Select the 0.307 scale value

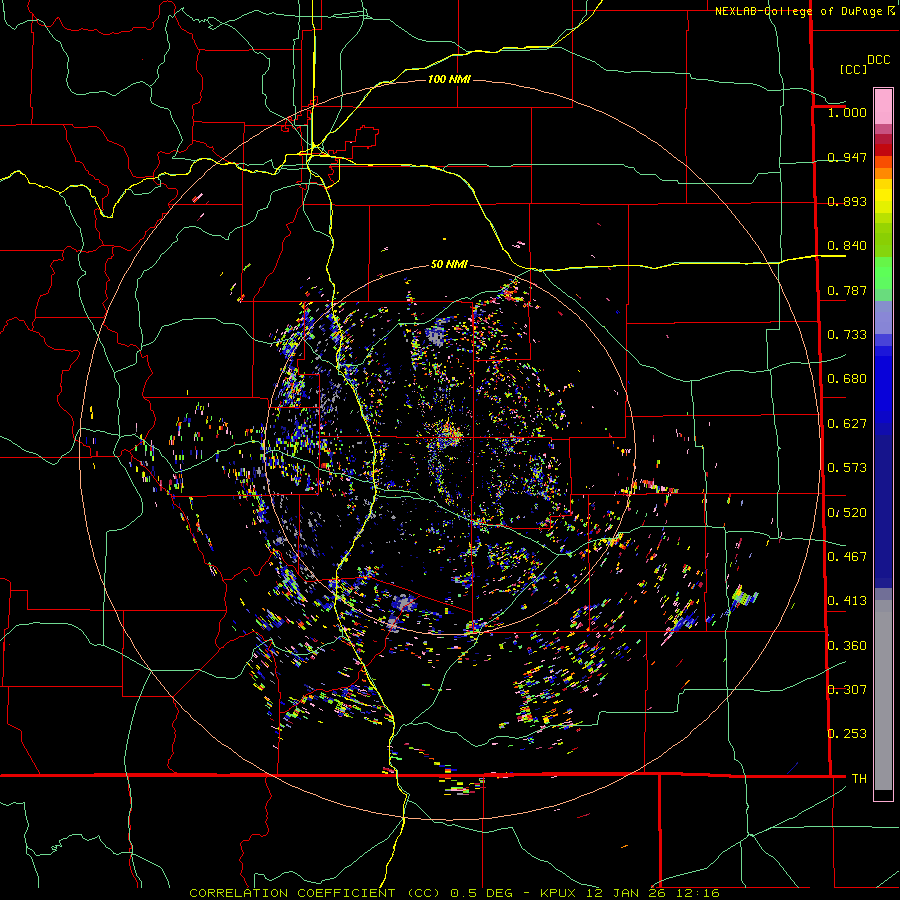[x=847, y=689]
